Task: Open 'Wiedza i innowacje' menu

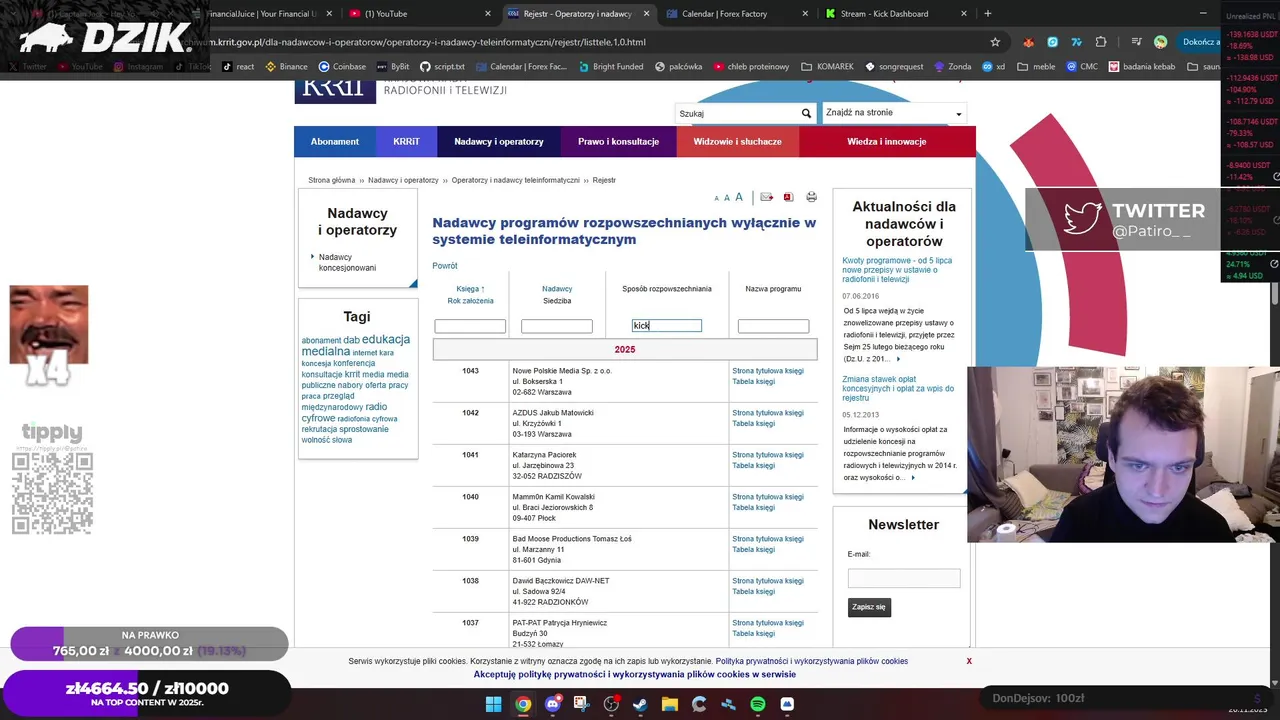Action: (887, 142)
